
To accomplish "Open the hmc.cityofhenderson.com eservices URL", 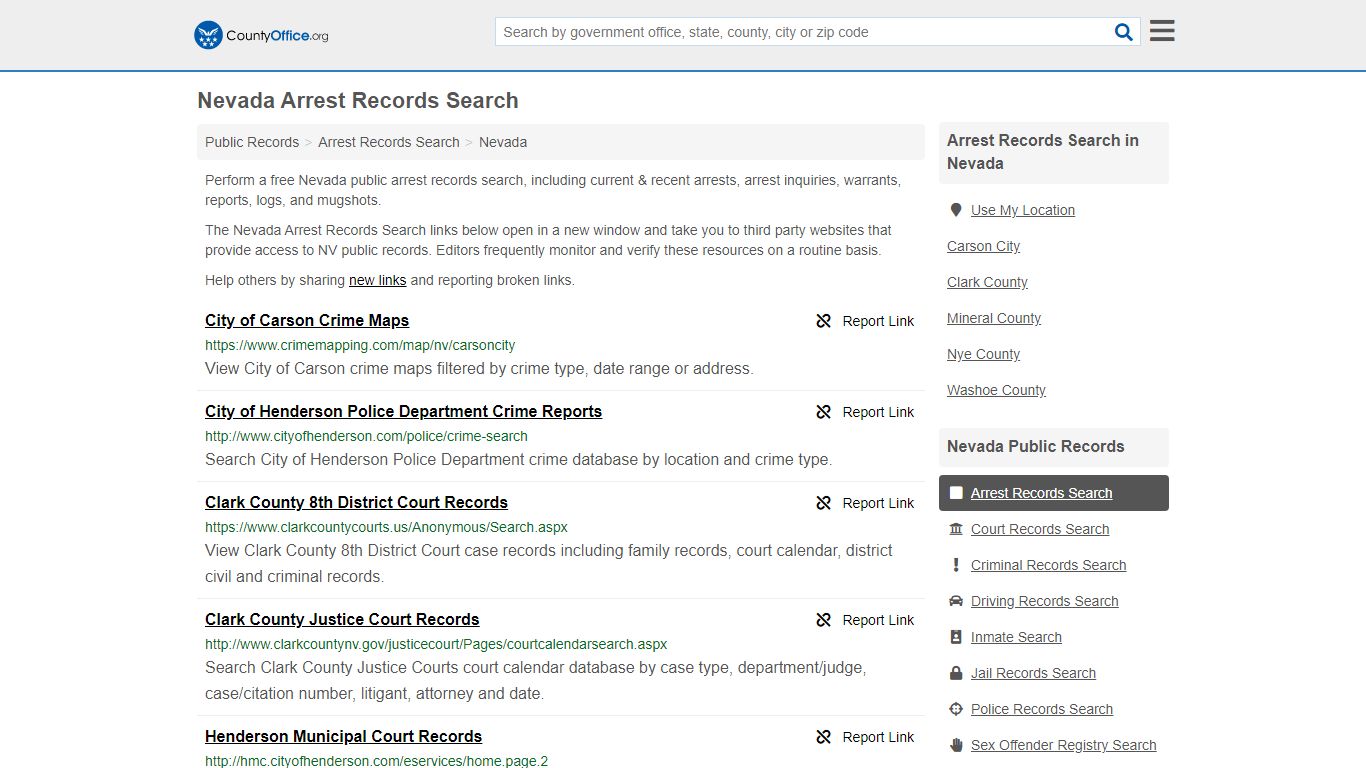I will 376,761.
